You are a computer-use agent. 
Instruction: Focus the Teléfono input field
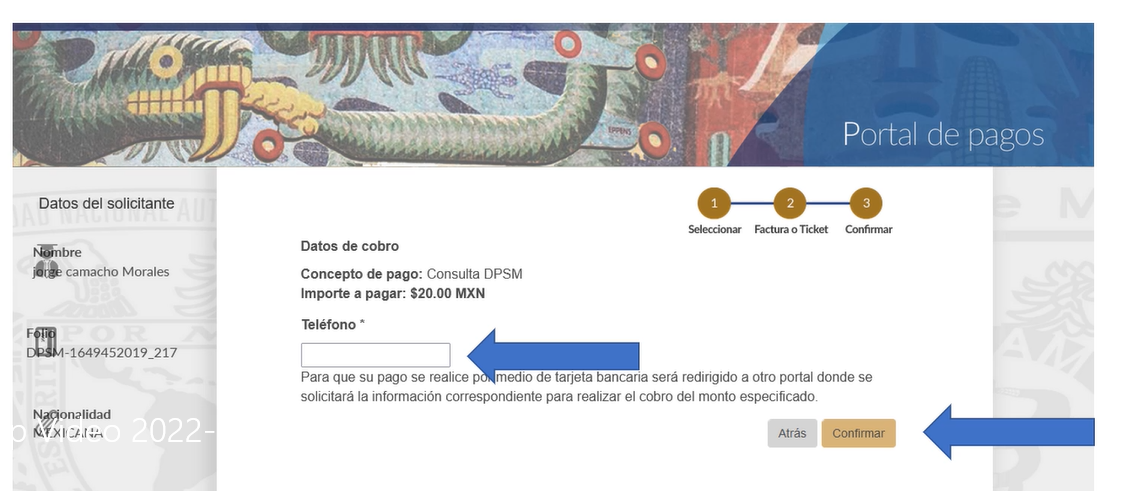[376, 355]
